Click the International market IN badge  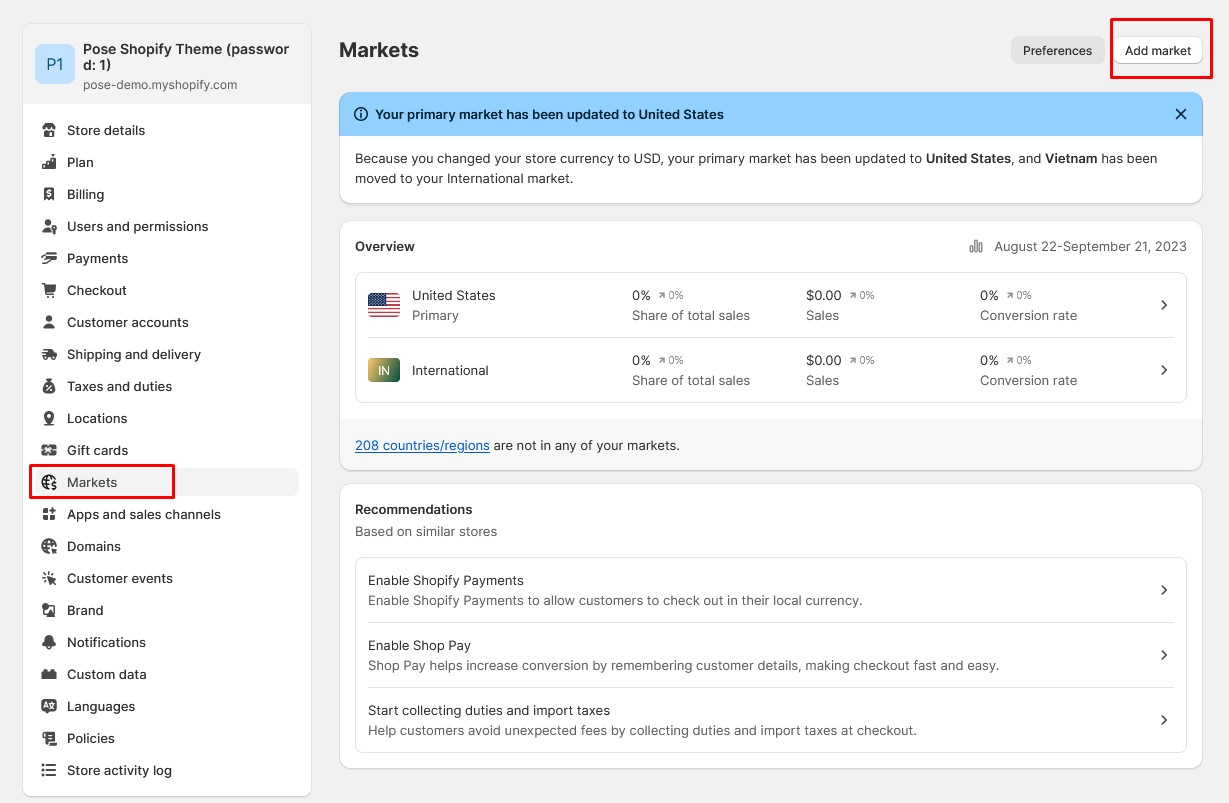click(x=384, y=370)
